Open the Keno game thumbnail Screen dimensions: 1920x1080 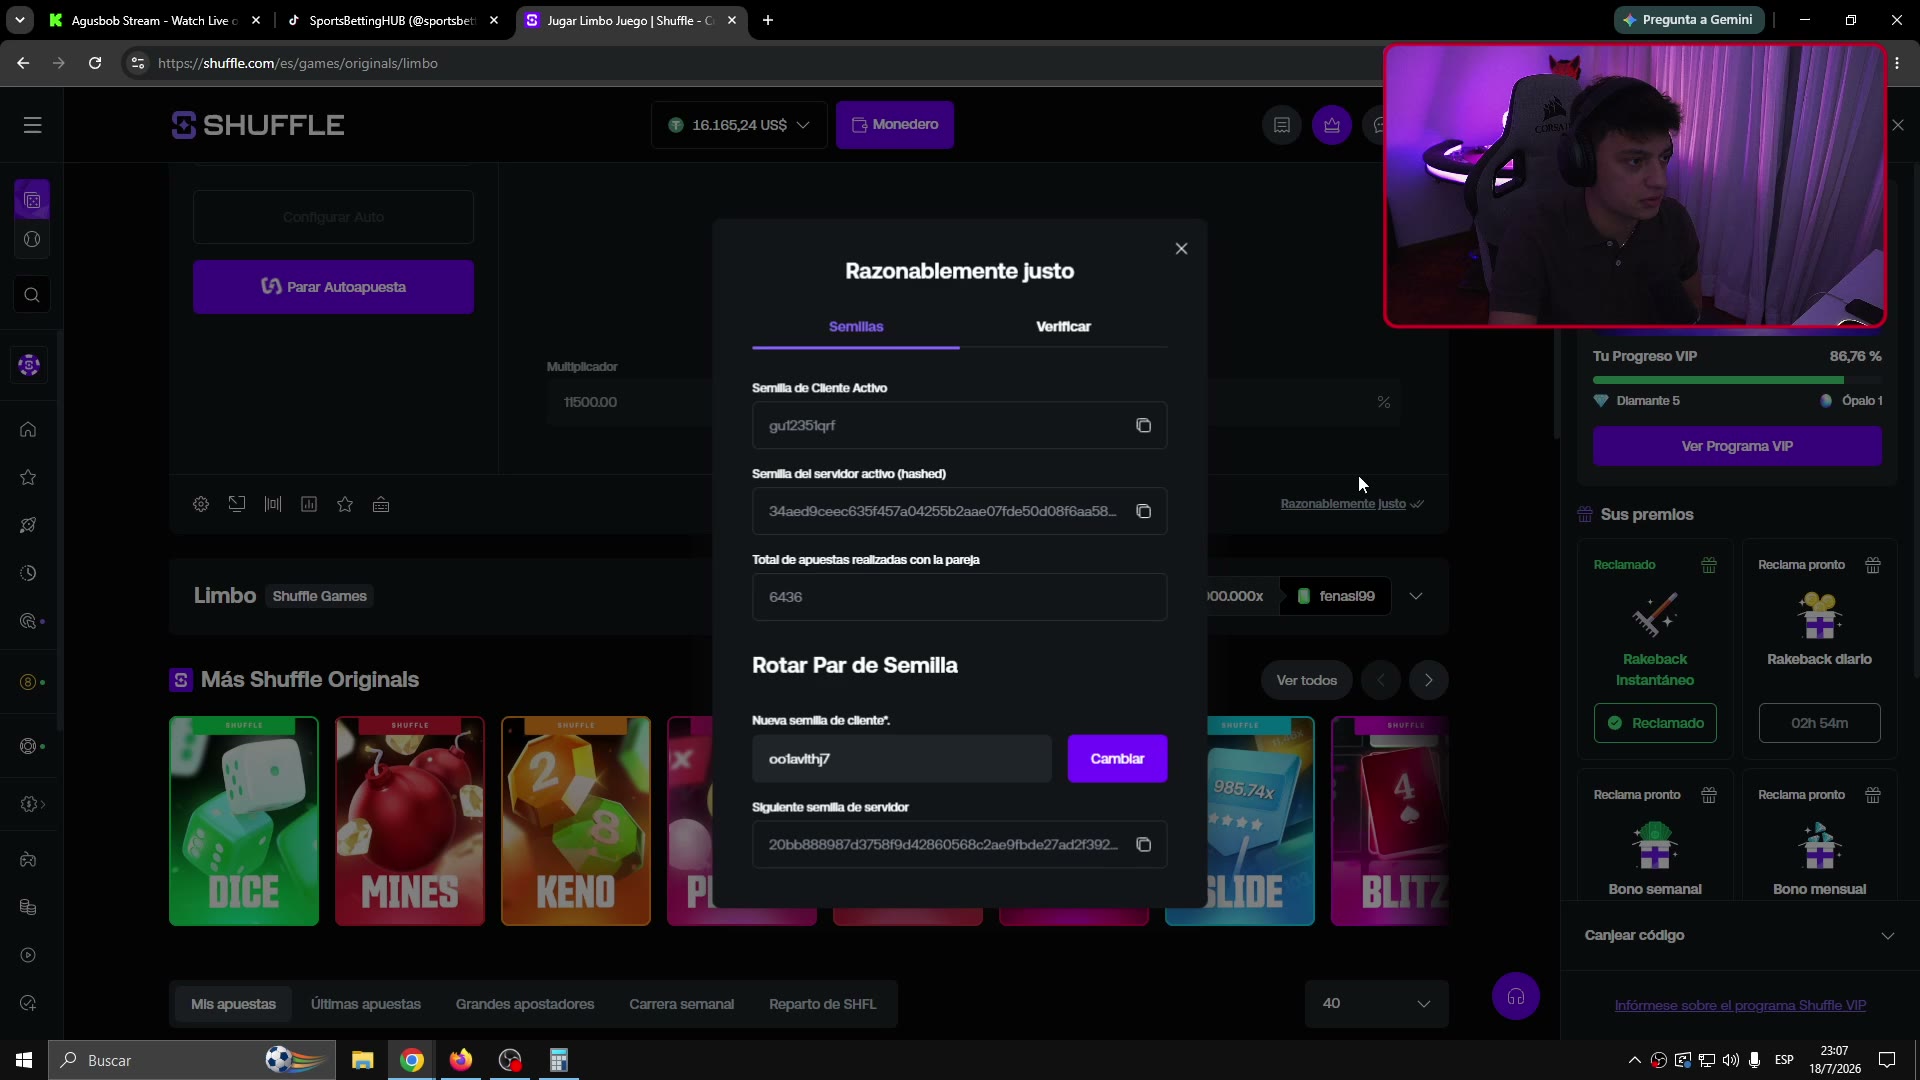pos(576,821)
